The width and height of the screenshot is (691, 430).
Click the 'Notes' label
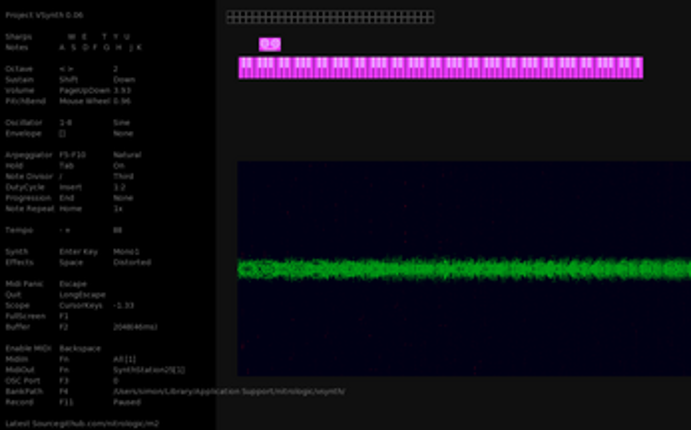tap(17, 48)
